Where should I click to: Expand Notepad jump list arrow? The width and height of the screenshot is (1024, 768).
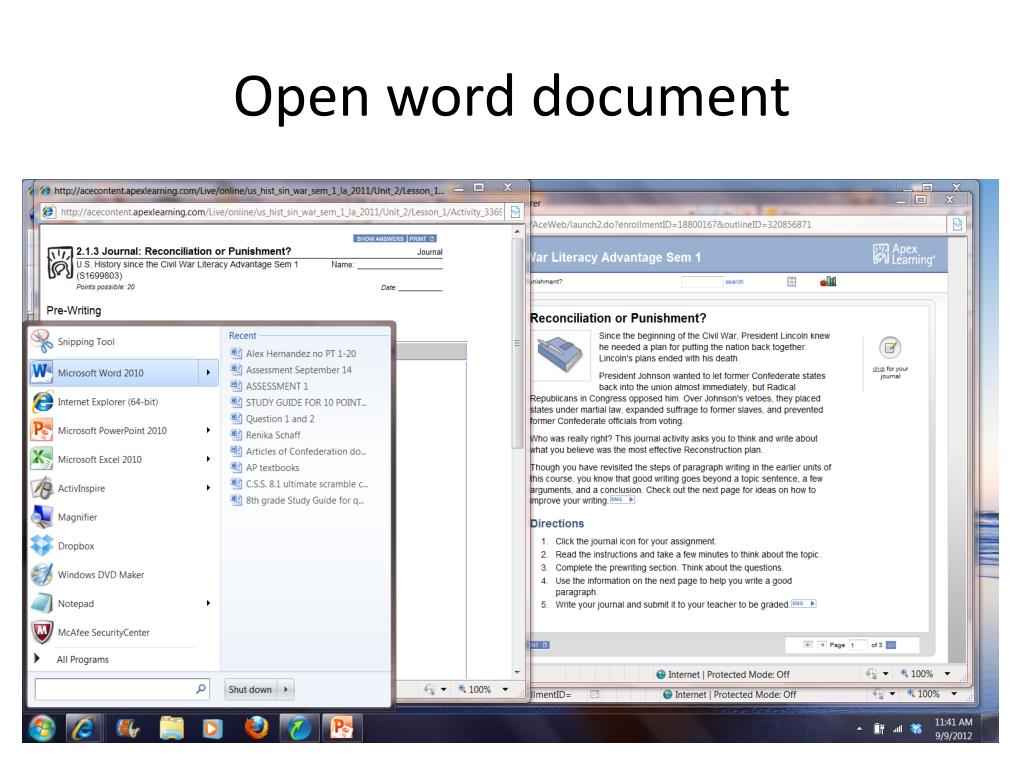(208, 603)
